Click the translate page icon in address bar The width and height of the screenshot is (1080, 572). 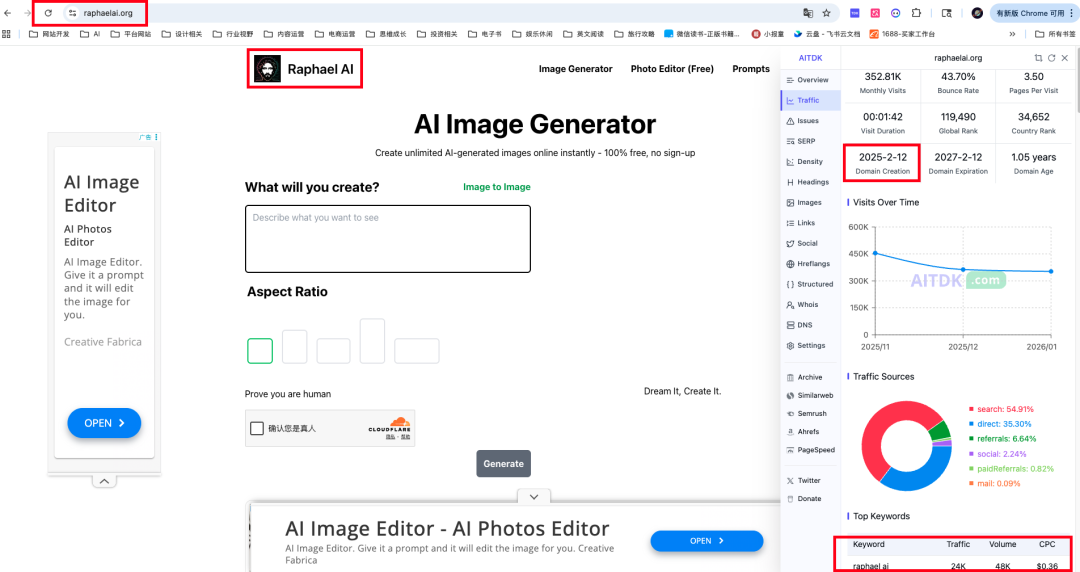tap(808, 13)
